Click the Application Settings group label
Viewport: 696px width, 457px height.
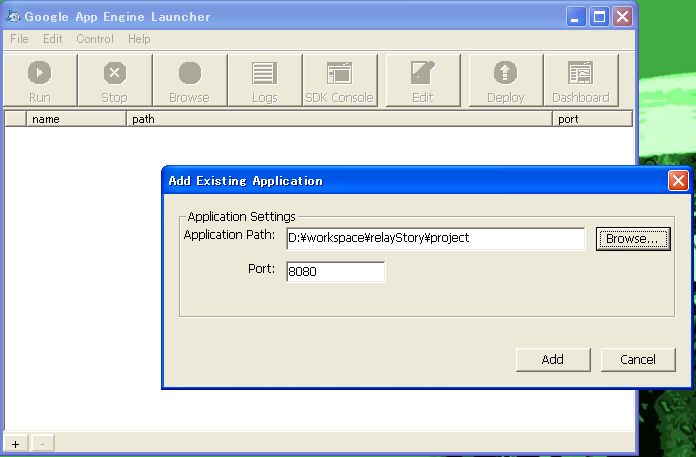241,217
